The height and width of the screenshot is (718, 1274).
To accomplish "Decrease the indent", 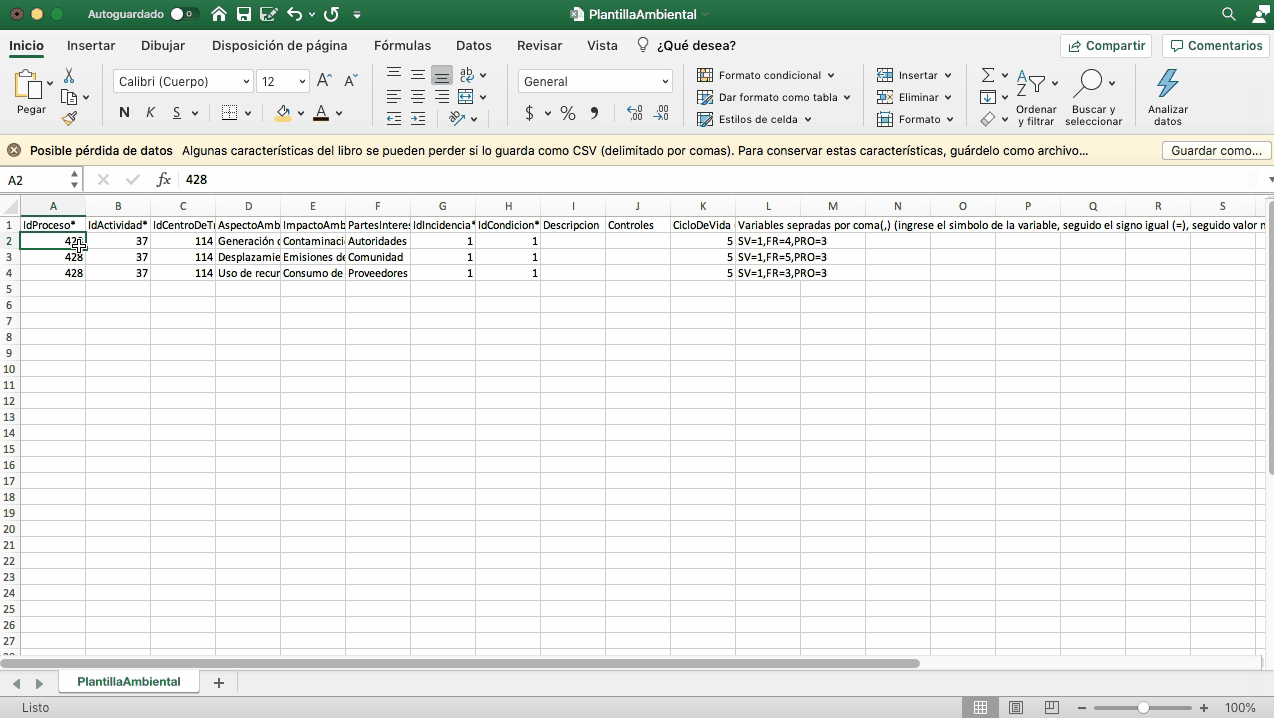I will [x=394, y=118].
